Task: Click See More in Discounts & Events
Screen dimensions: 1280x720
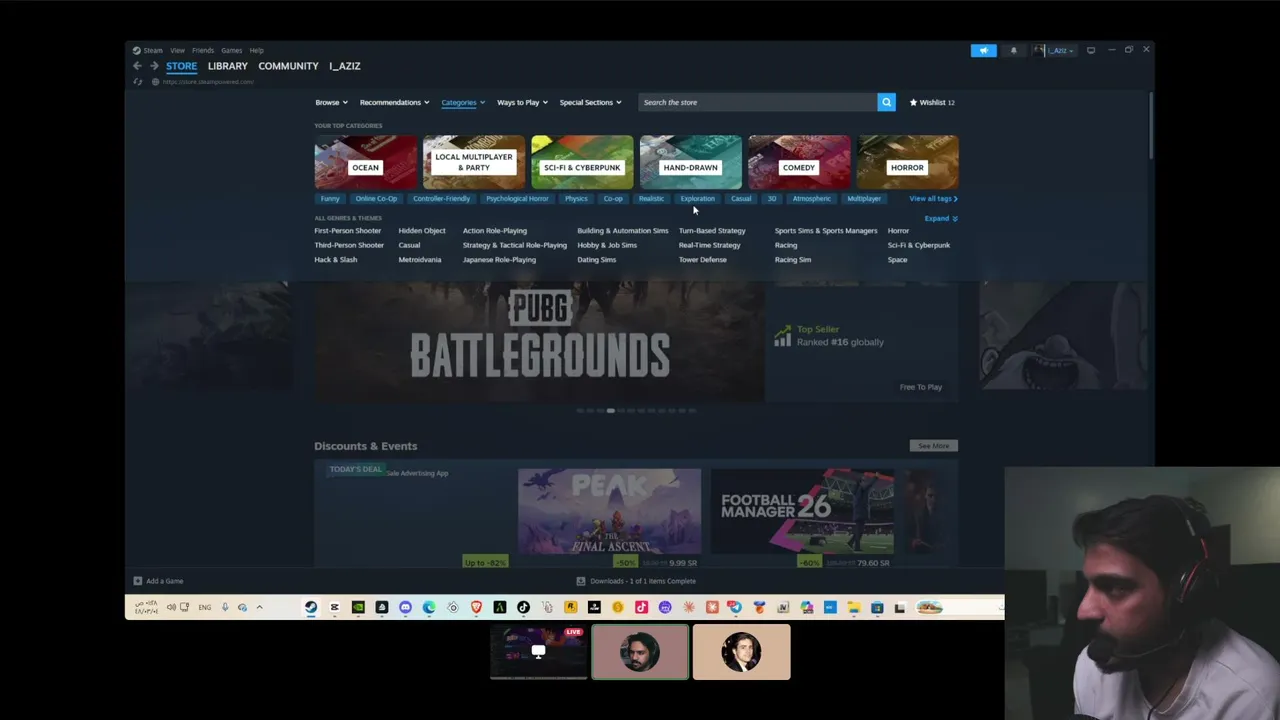Action: 933,446
